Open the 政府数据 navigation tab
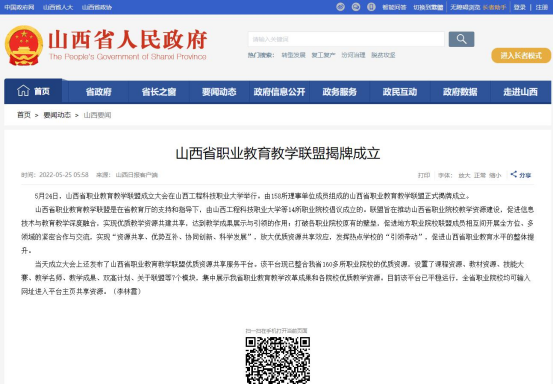 (460, 92)
